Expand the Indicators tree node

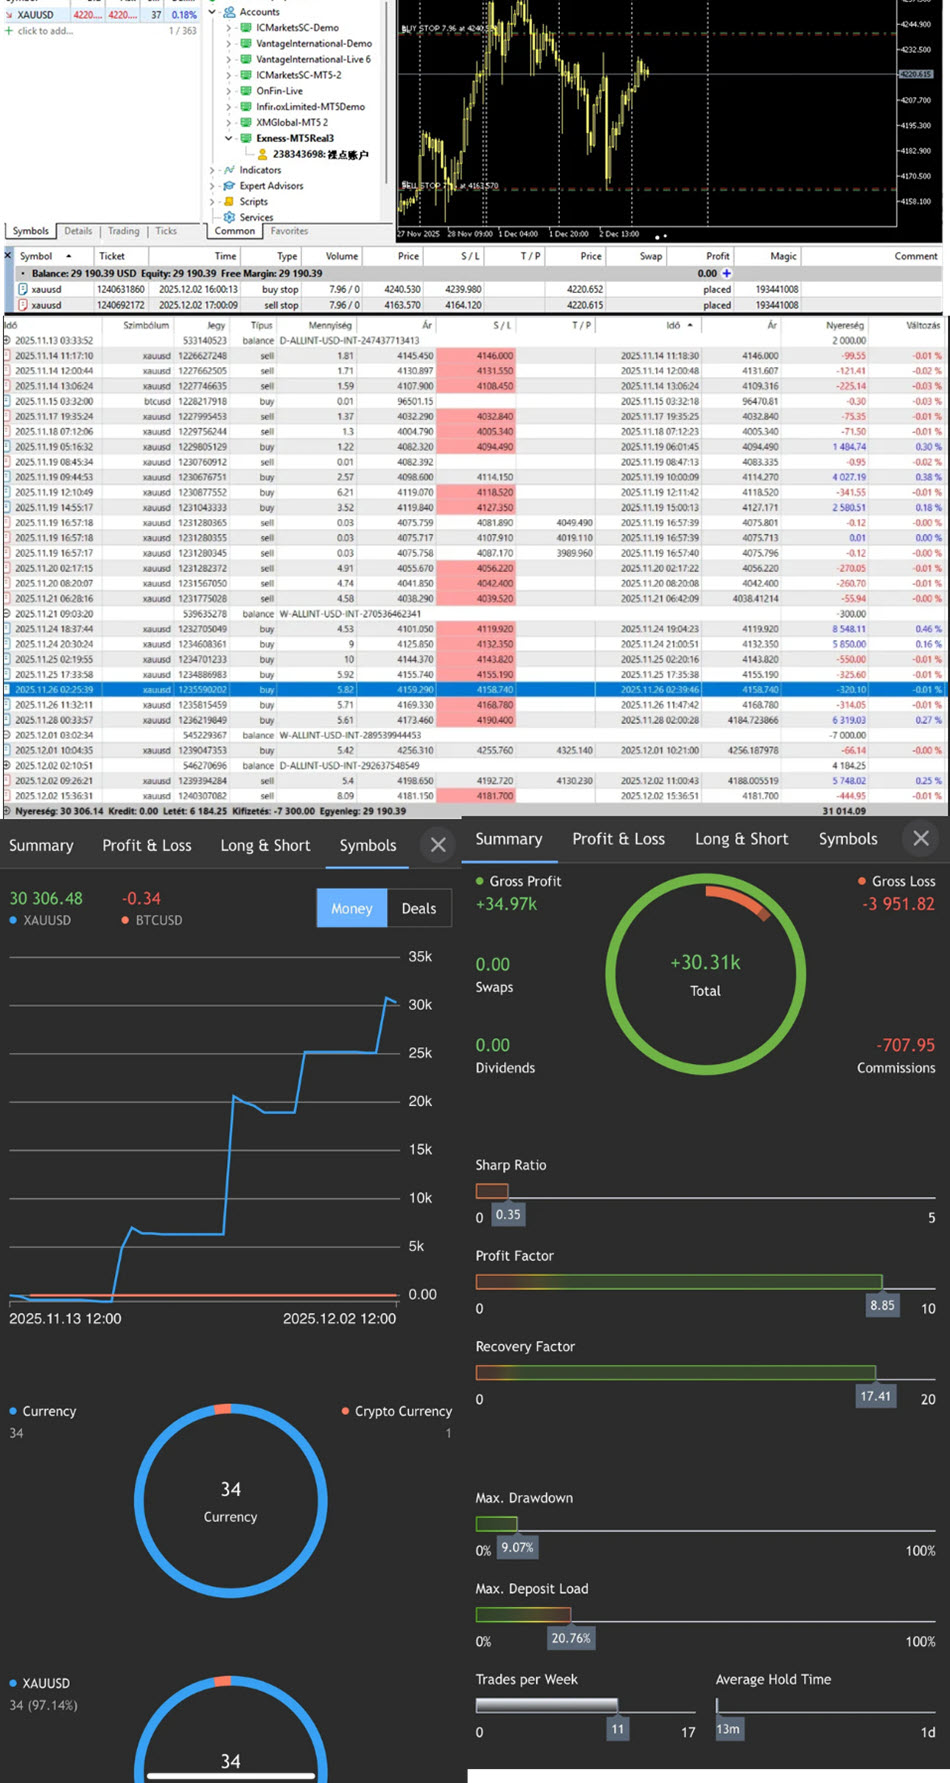pyautogui.click(x=213, y=170)
